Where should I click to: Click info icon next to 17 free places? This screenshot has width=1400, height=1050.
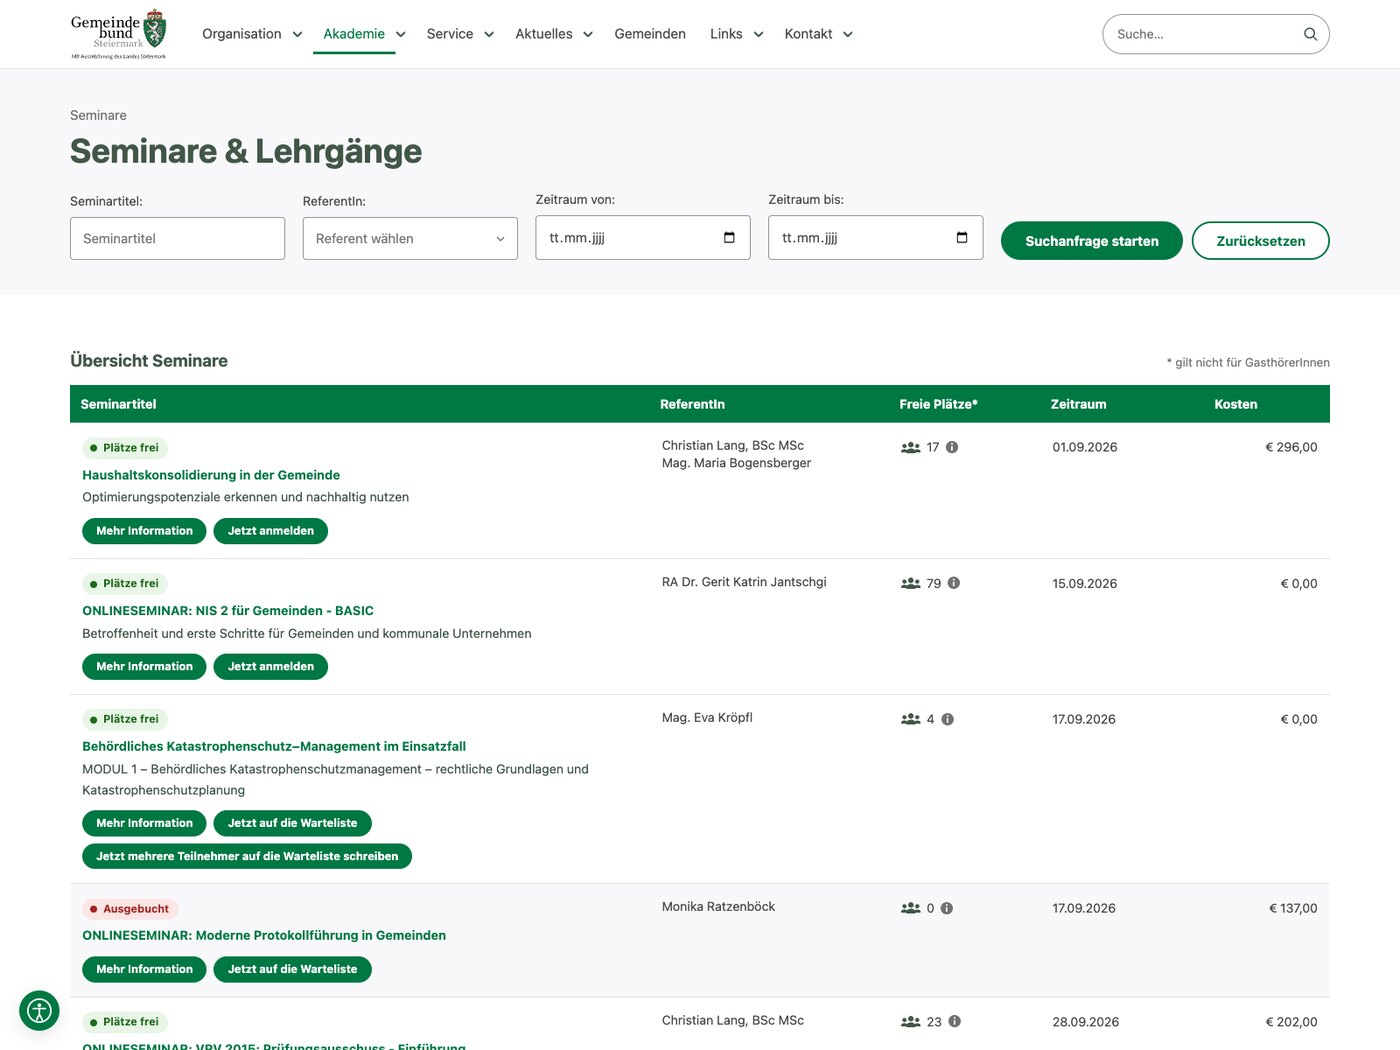(952, 447)
